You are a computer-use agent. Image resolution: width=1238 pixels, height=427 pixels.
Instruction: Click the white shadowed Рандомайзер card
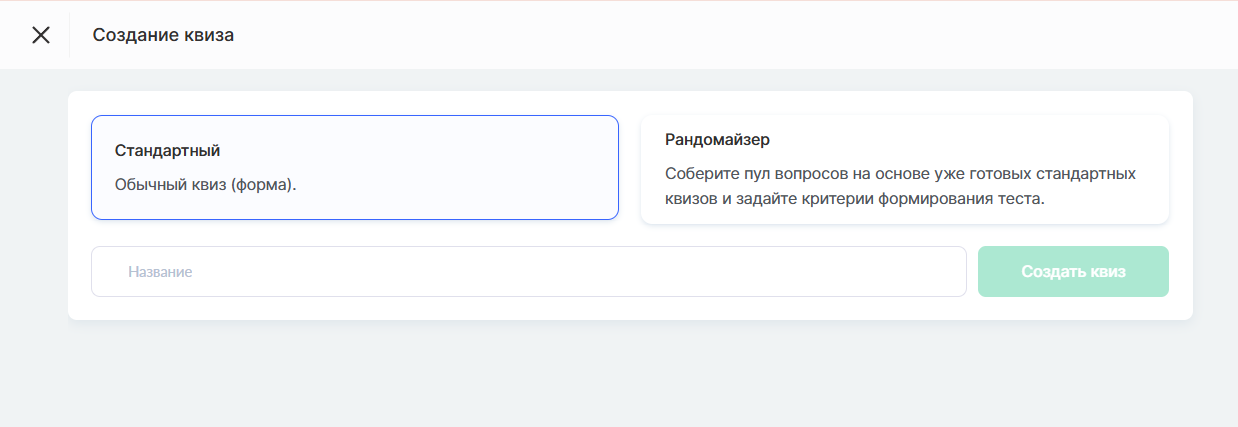904,169
